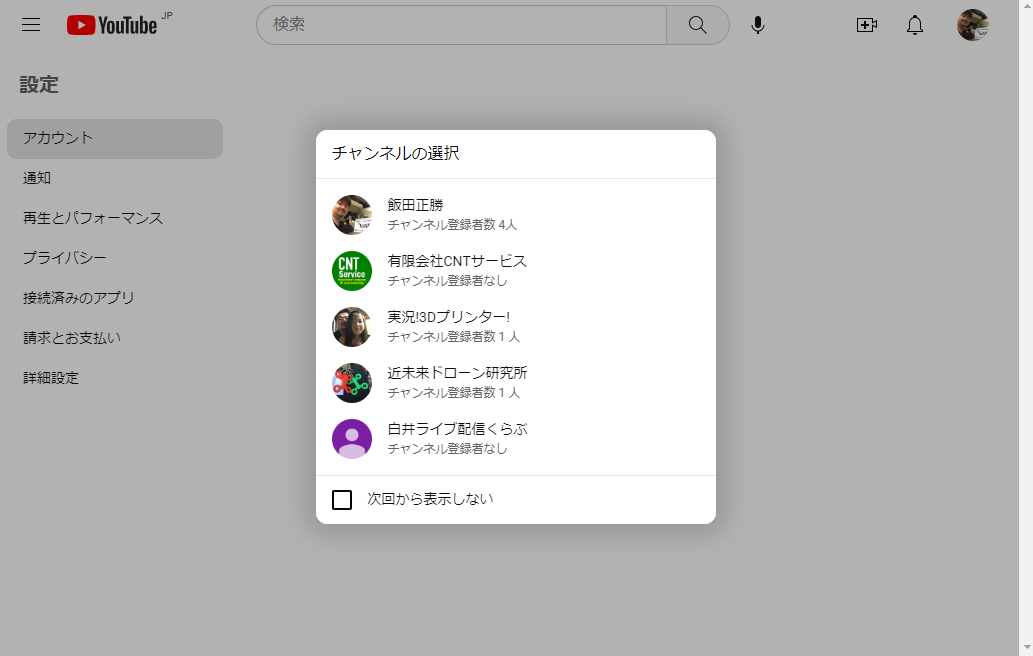The width and height of the screenshot is (1033, 656).
Task: Open the hamburger guide menu
Action: (31, 25)
